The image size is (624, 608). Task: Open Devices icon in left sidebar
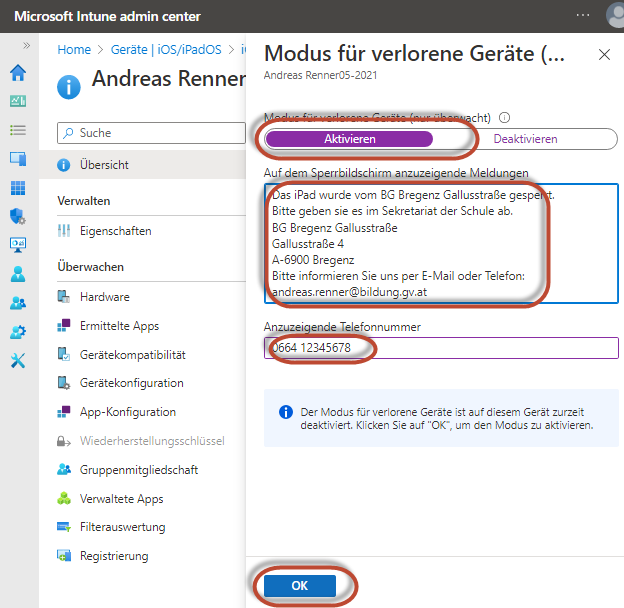coord(18,159)
